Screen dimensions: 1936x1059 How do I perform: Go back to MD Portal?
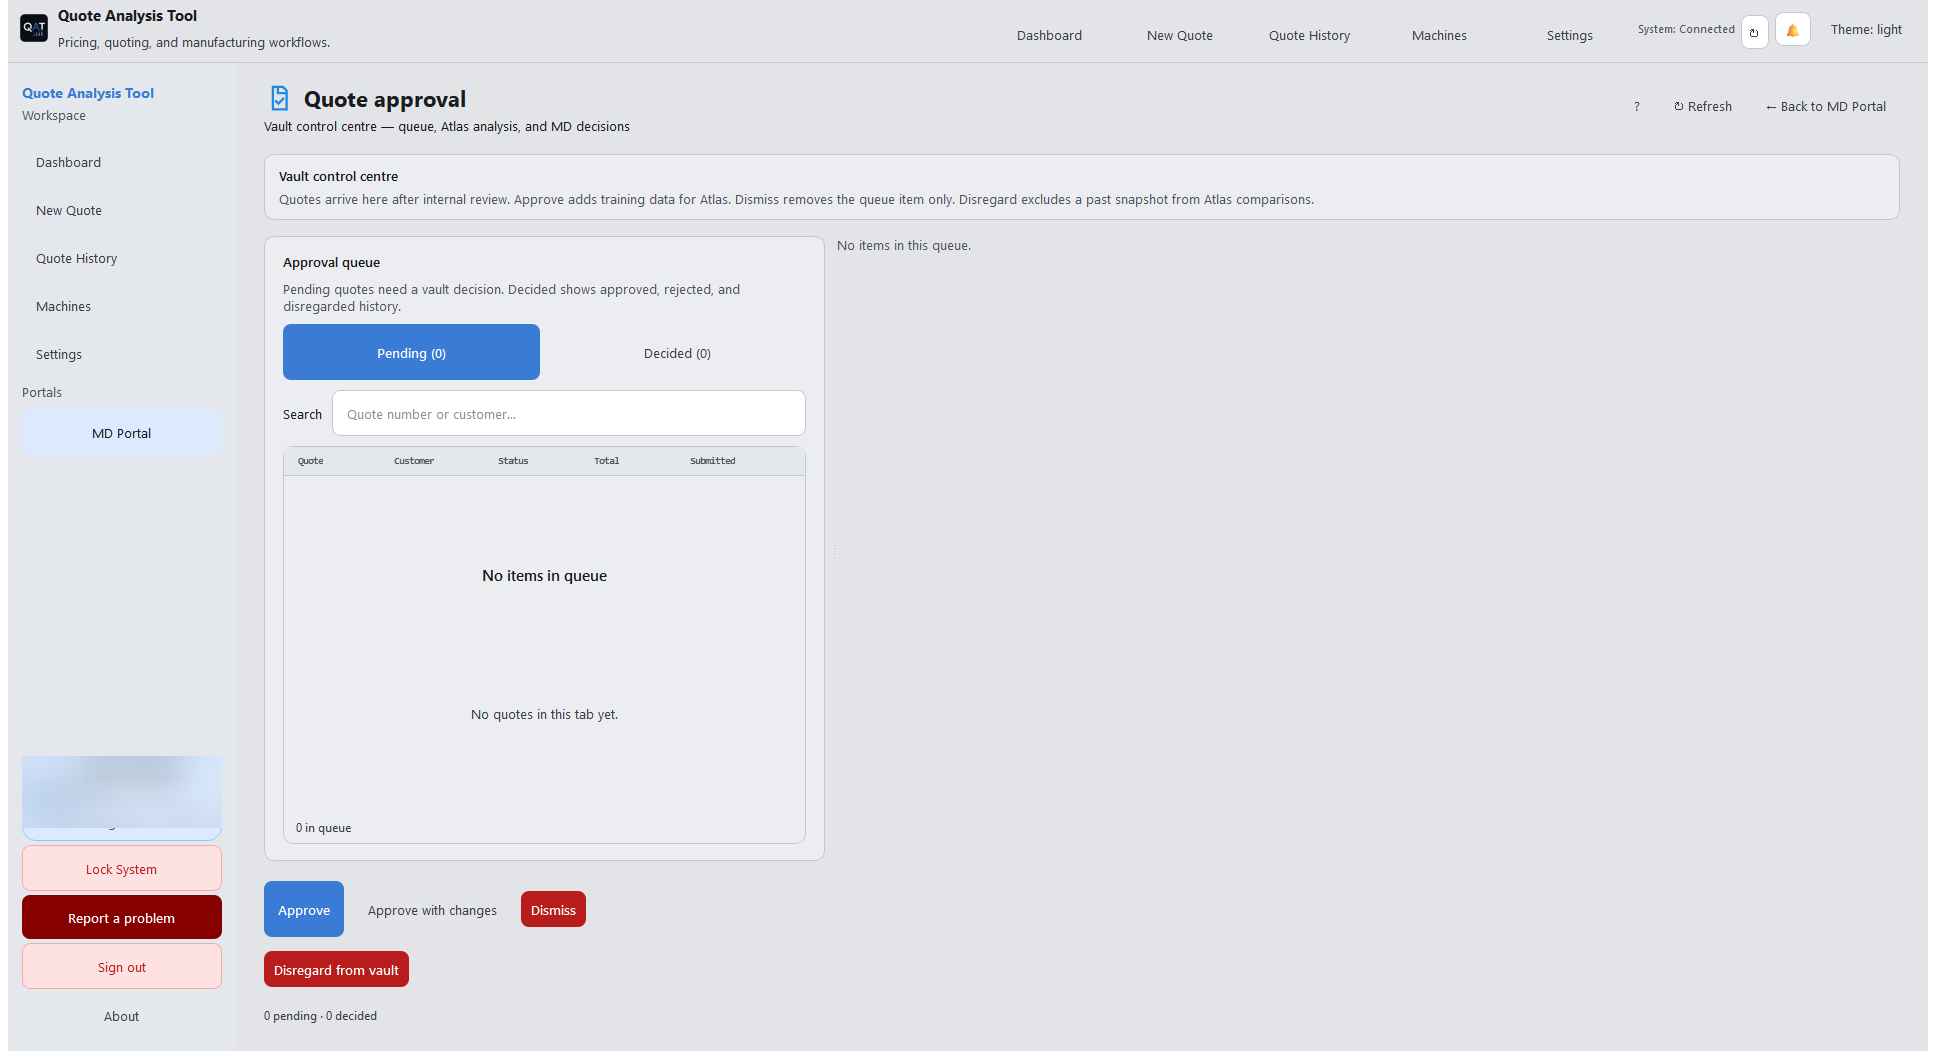coord(1826,106)
